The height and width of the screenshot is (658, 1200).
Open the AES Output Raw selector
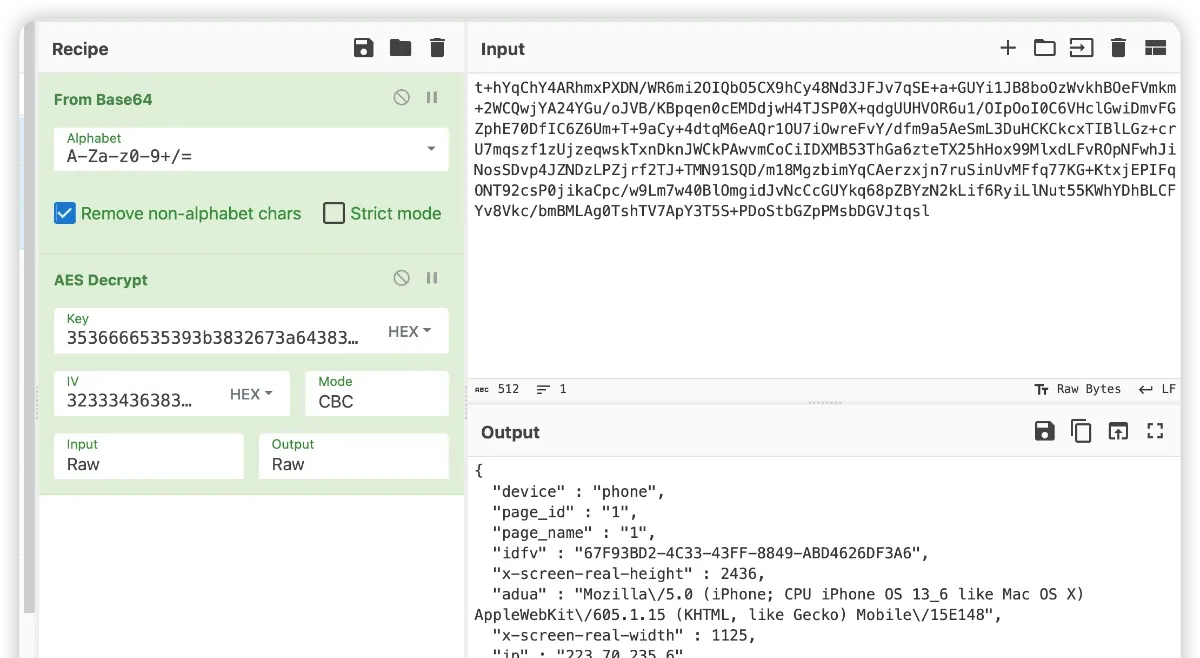click(354, 456)
